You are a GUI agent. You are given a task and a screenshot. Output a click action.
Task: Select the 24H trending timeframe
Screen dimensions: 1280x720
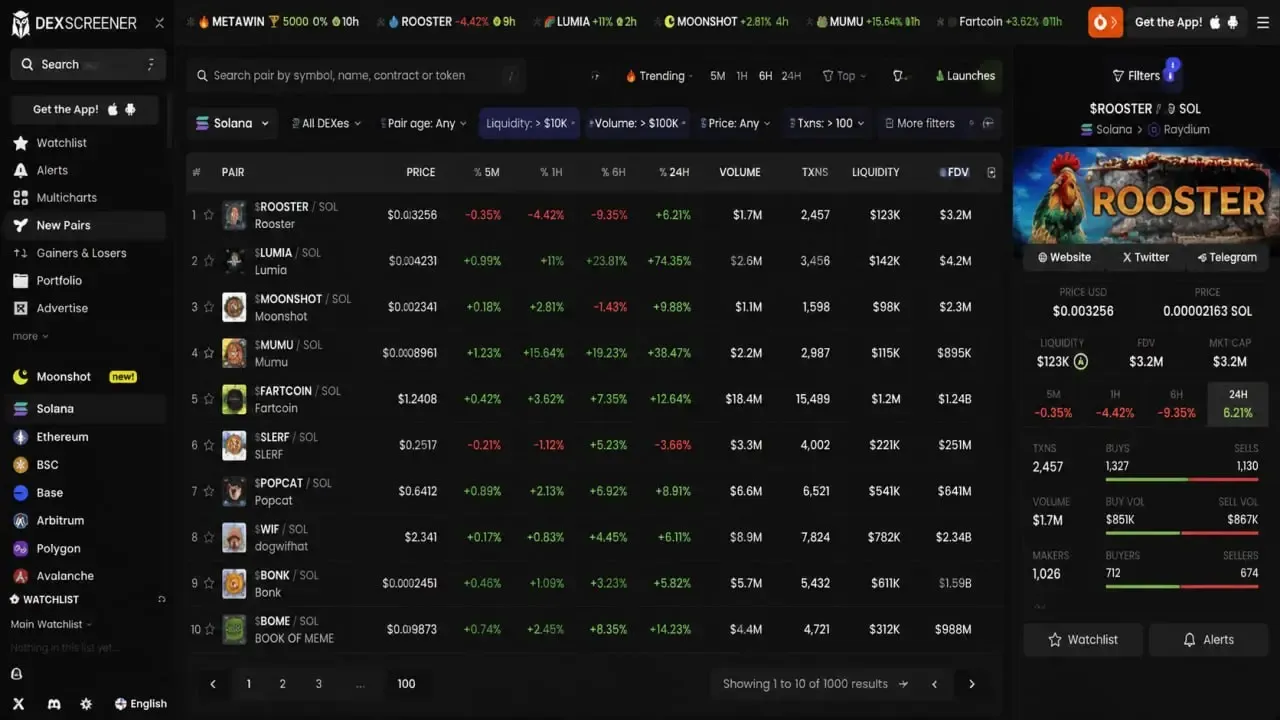pyautogui.click(x=791, y=76)
